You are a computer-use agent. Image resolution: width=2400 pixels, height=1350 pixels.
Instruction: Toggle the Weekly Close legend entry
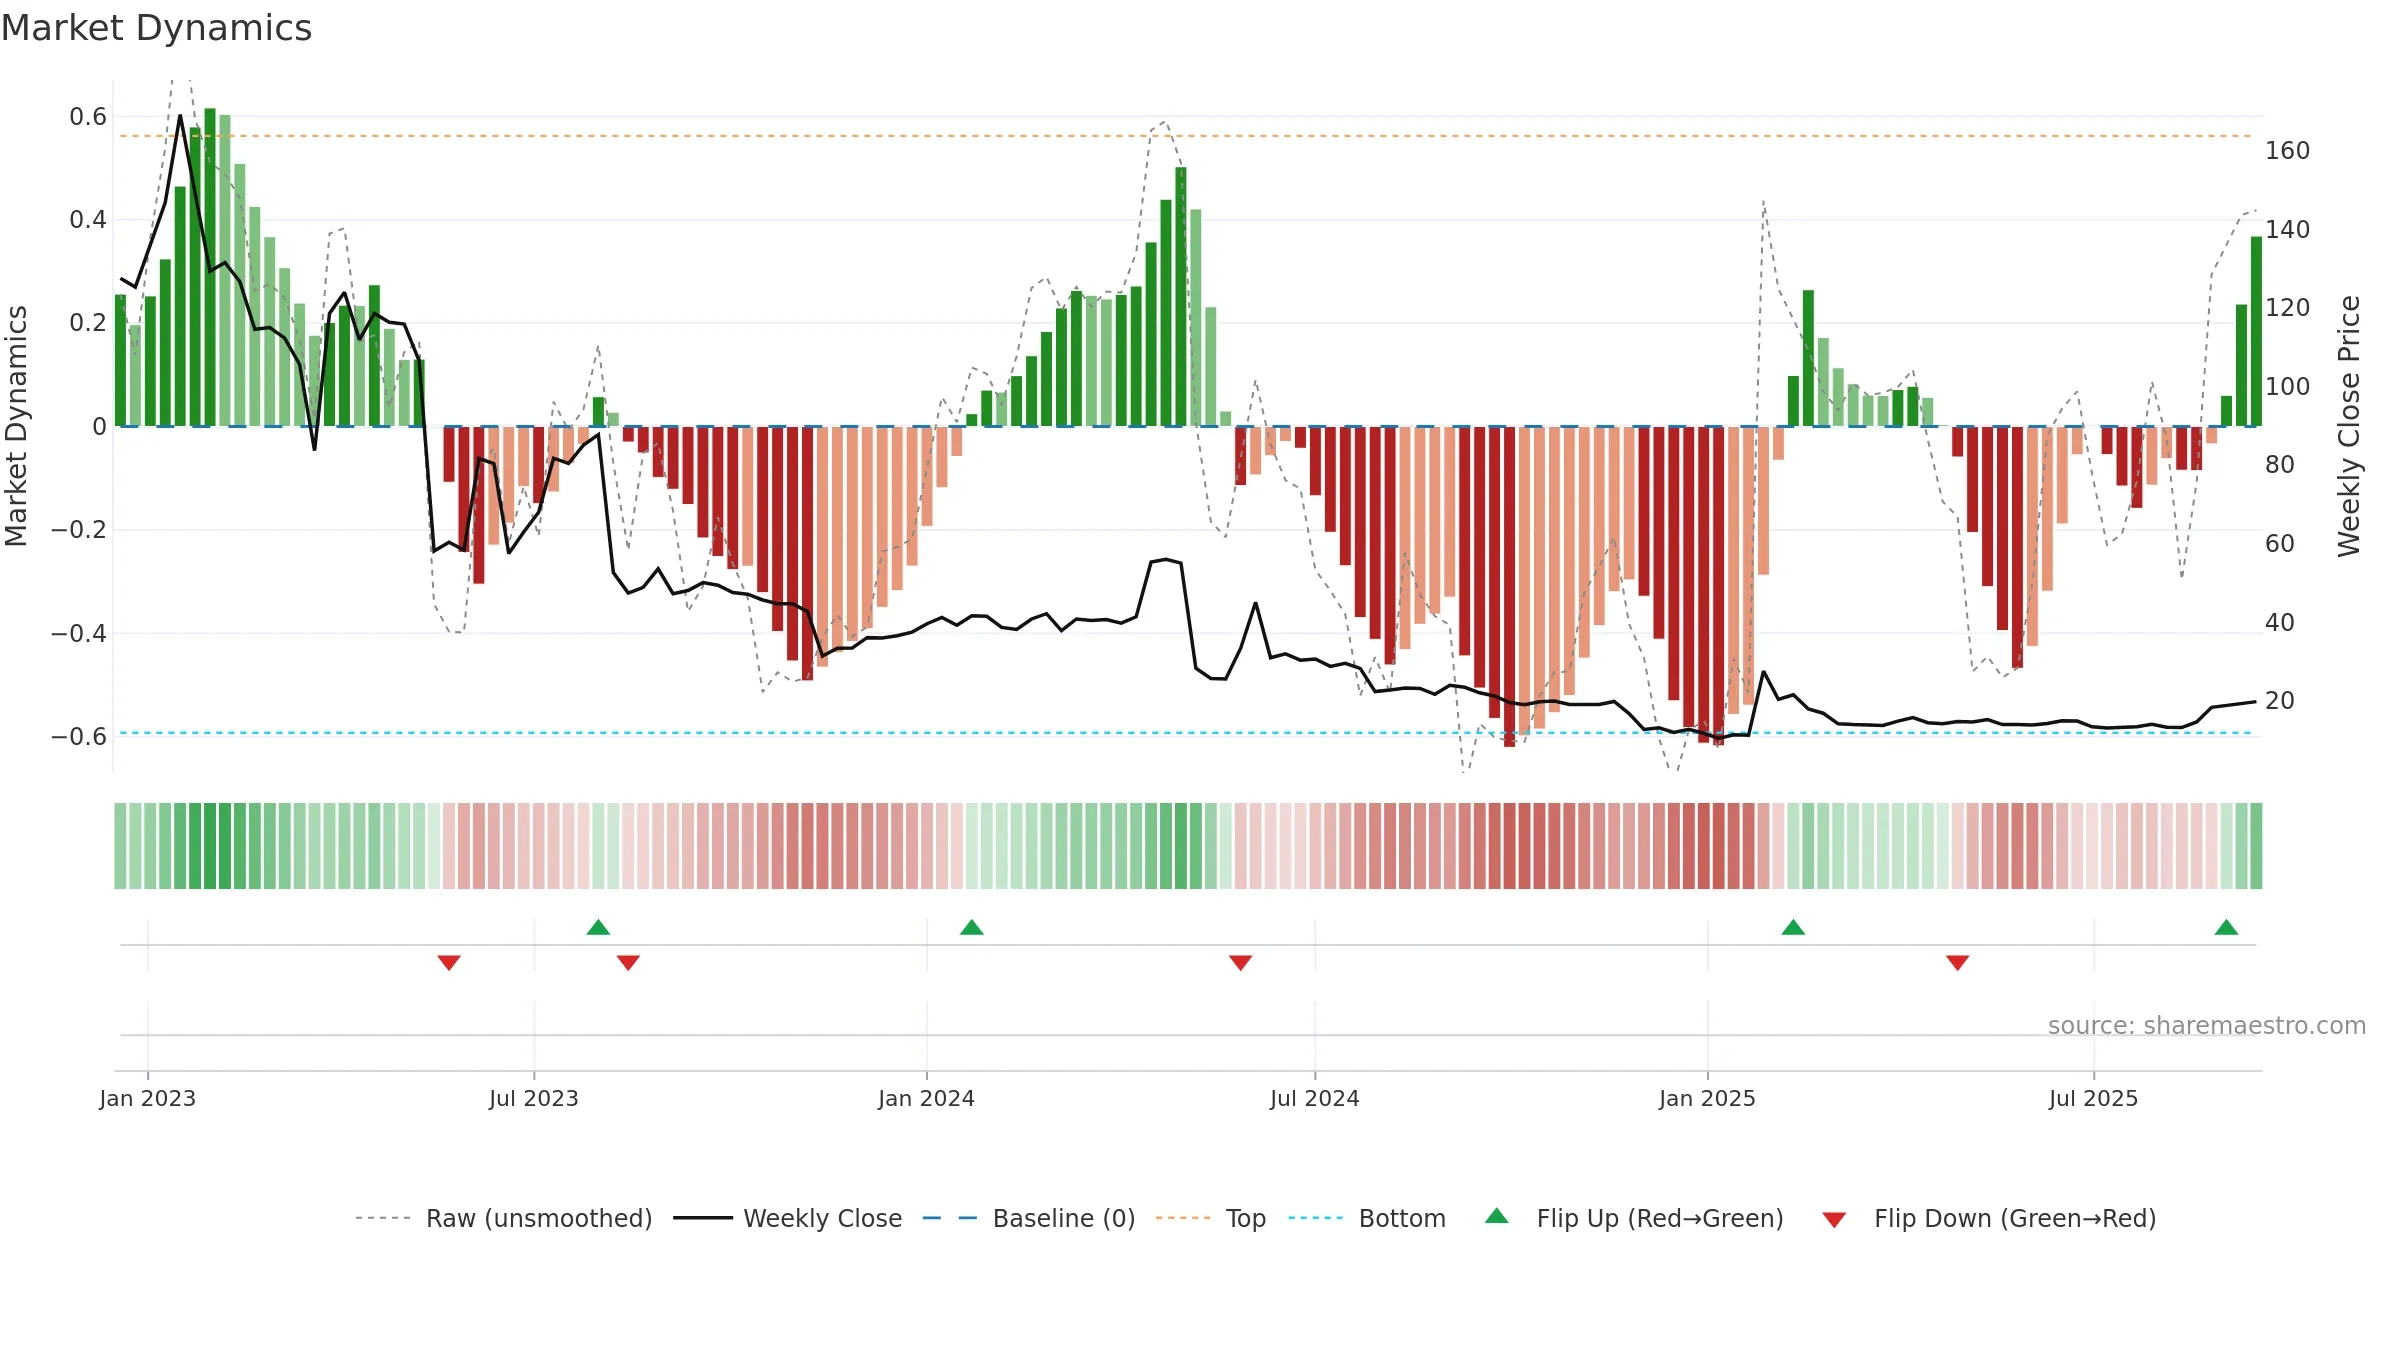[x=787, y=1218]
